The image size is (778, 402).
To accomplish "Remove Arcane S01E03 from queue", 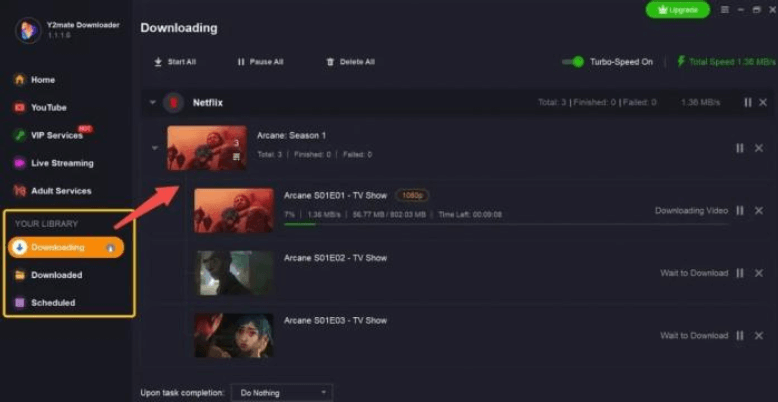I will click(759, 335).
